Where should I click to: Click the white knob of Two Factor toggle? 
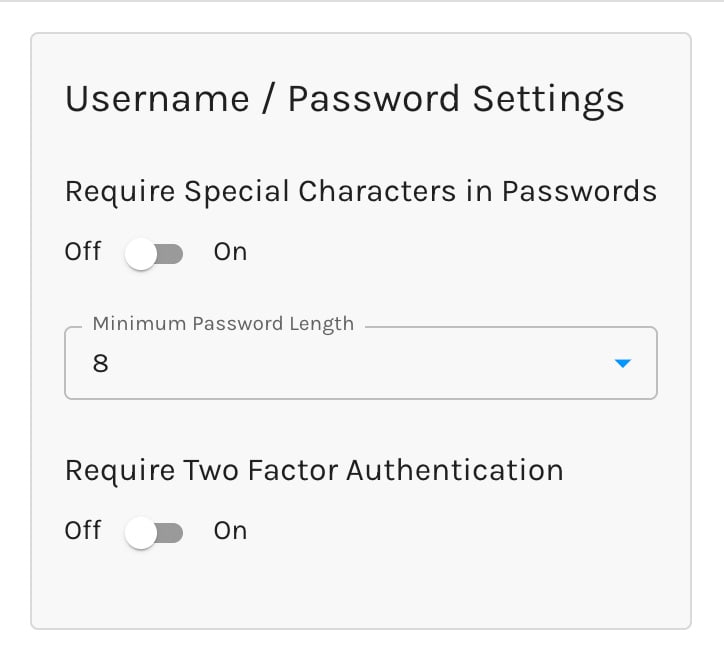(x=141, y=533)
